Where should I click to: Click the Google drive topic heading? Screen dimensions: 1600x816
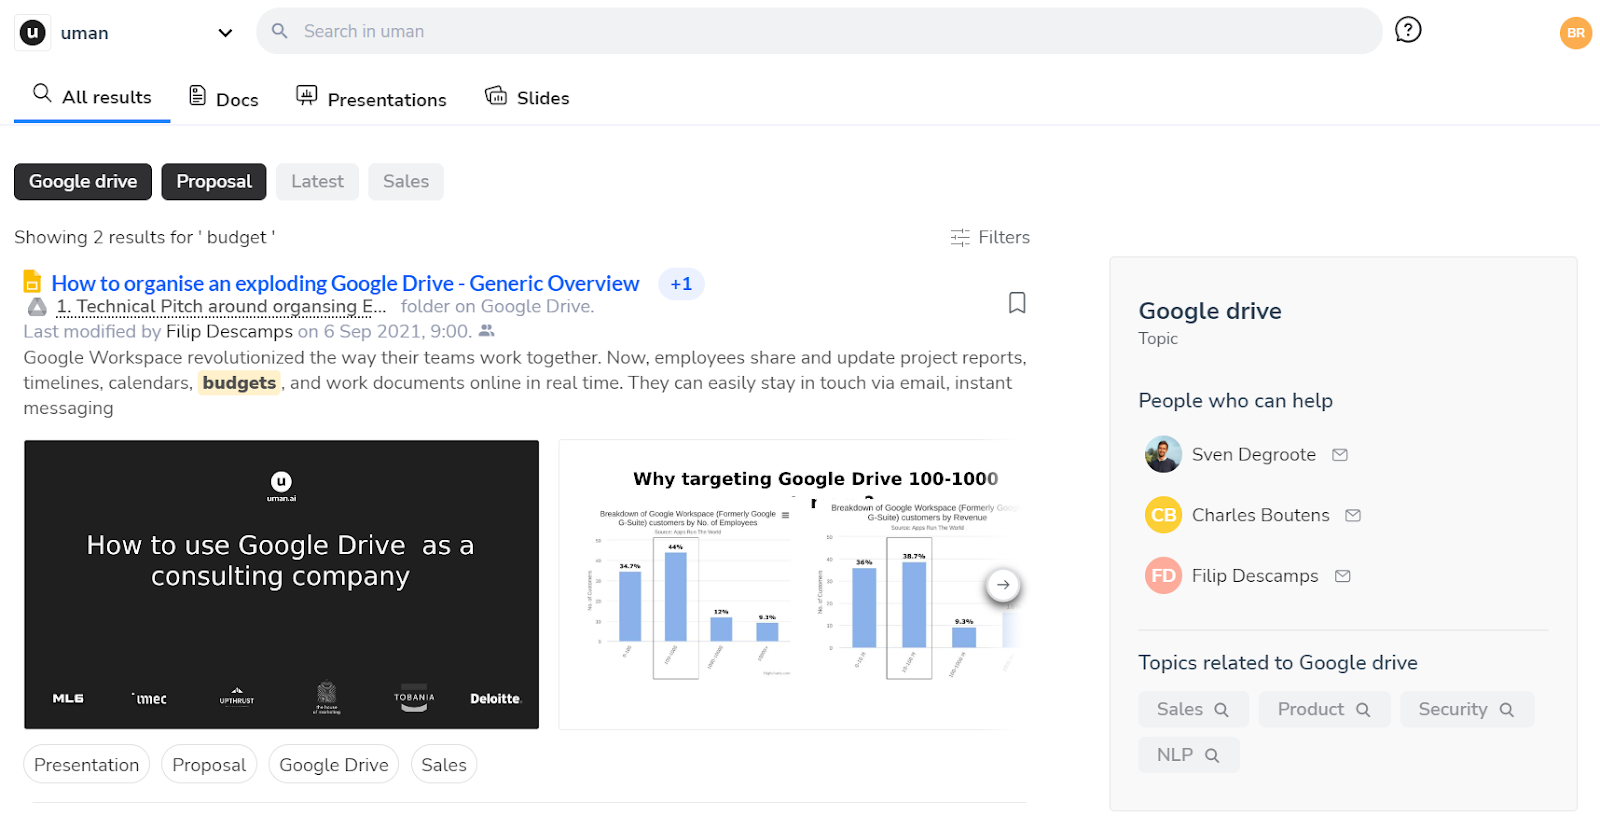(x=1210, y=311)
